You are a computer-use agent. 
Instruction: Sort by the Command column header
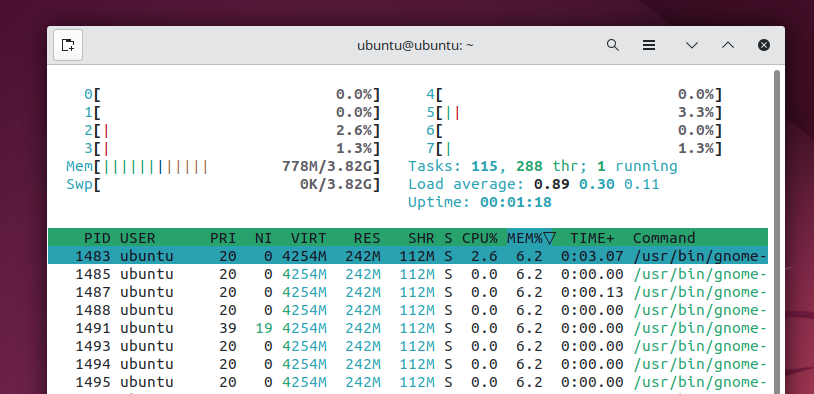point(664,238)
